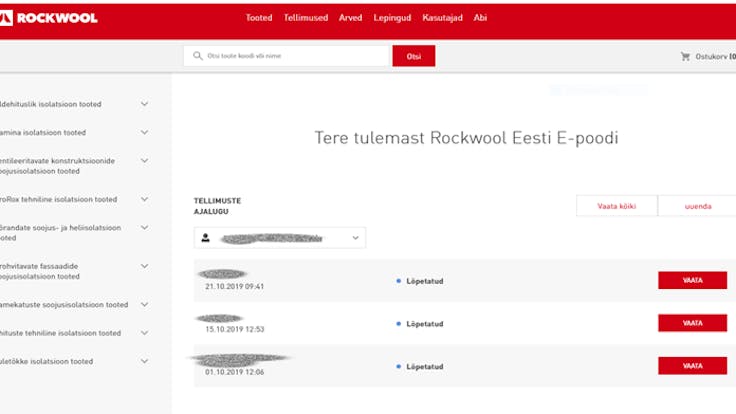Select Lamekatuste soojusisolatsioon tooted text
The height and width of the screenshot is (414, 736).
pos(64,305)
